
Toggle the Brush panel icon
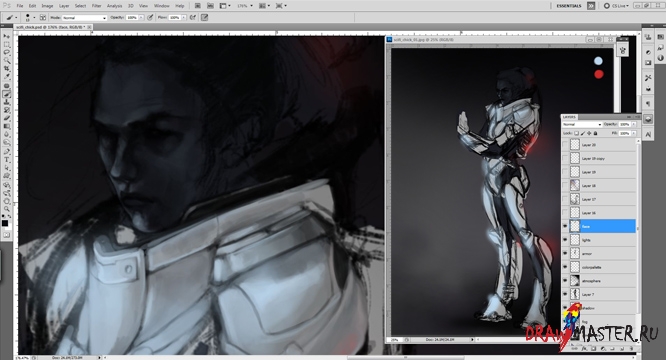click(x=43, y=17)
